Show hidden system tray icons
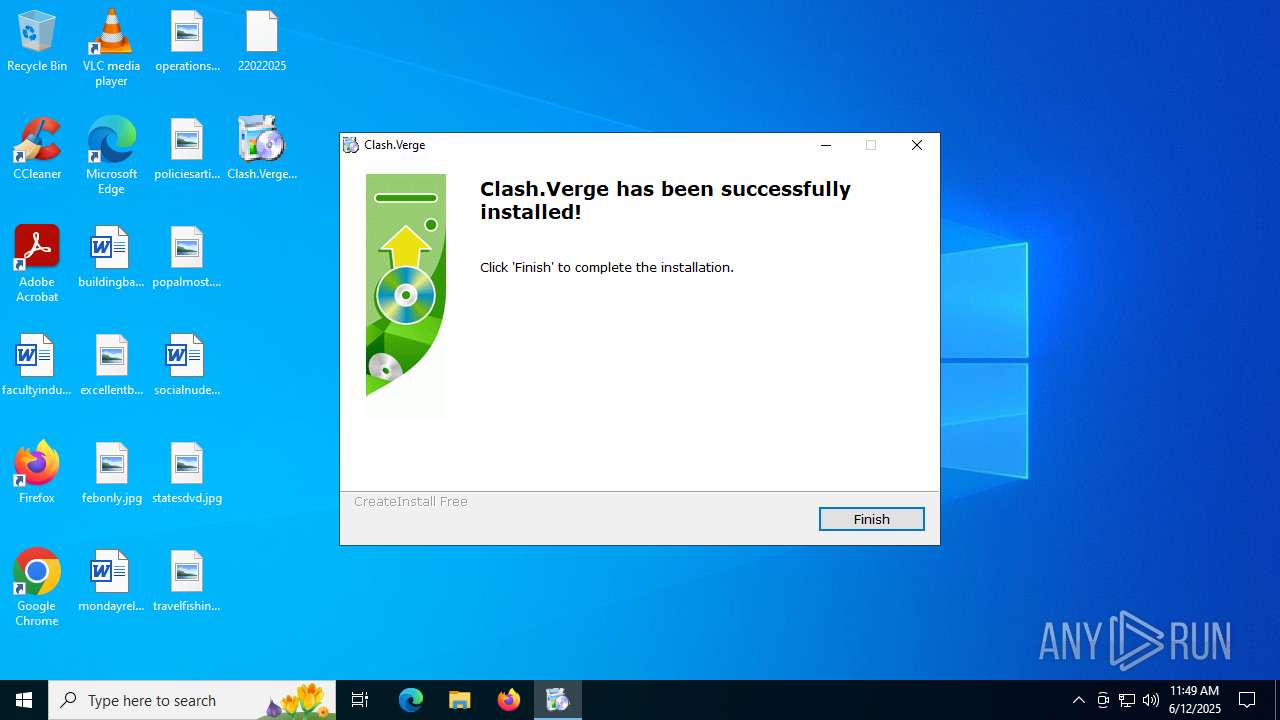 point(1079,700)
